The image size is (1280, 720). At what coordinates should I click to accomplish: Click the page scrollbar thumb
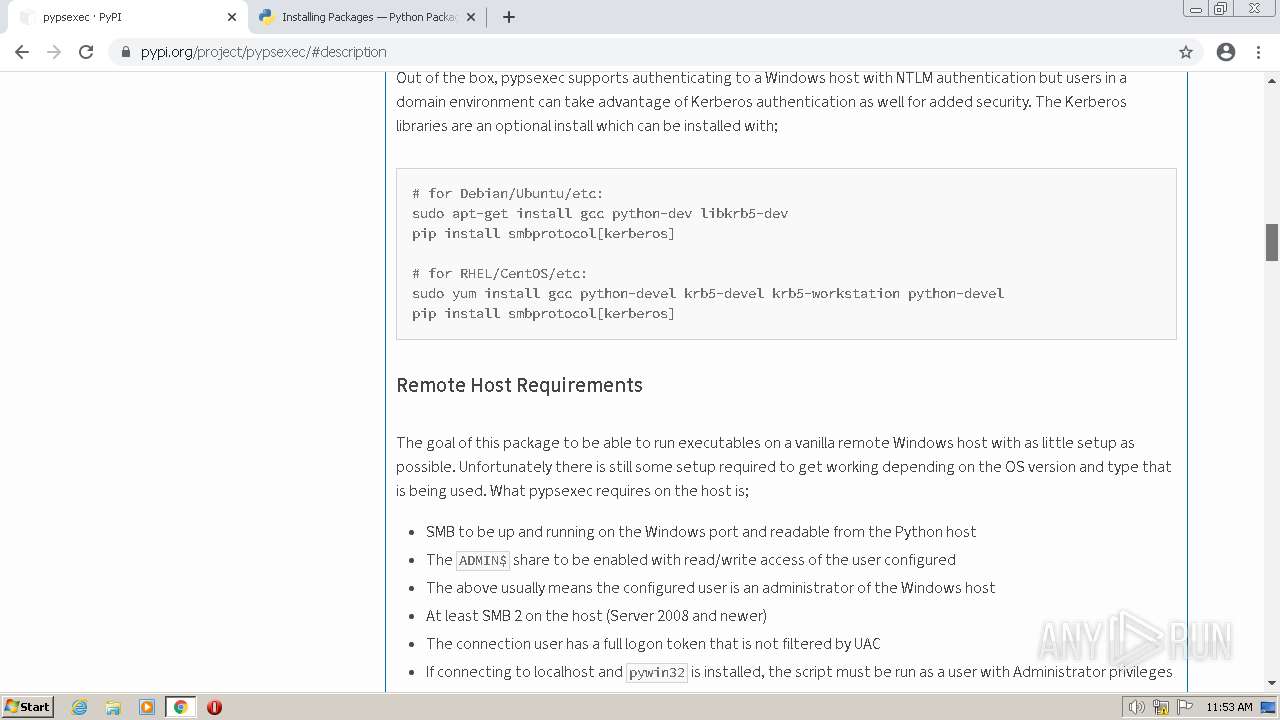pyautogui.click(x=1272, y=242)
